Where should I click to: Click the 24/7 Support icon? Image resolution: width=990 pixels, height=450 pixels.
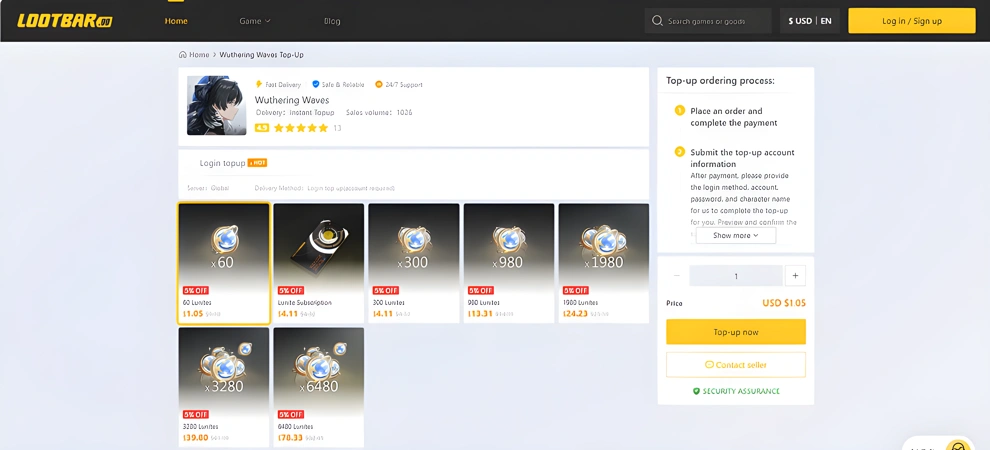[379, 85]
